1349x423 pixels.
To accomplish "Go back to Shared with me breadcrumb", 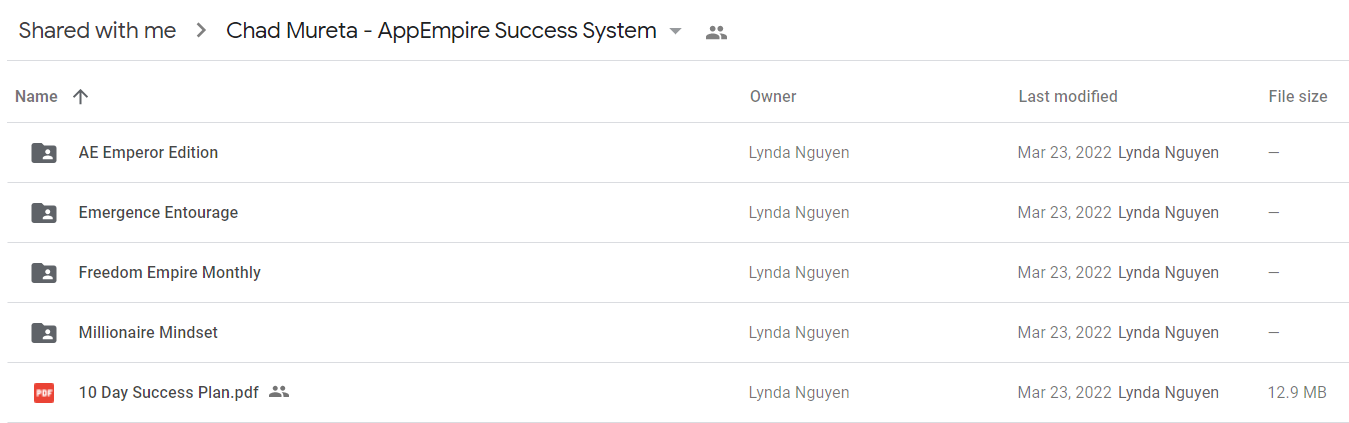I will tap(97, 31).
